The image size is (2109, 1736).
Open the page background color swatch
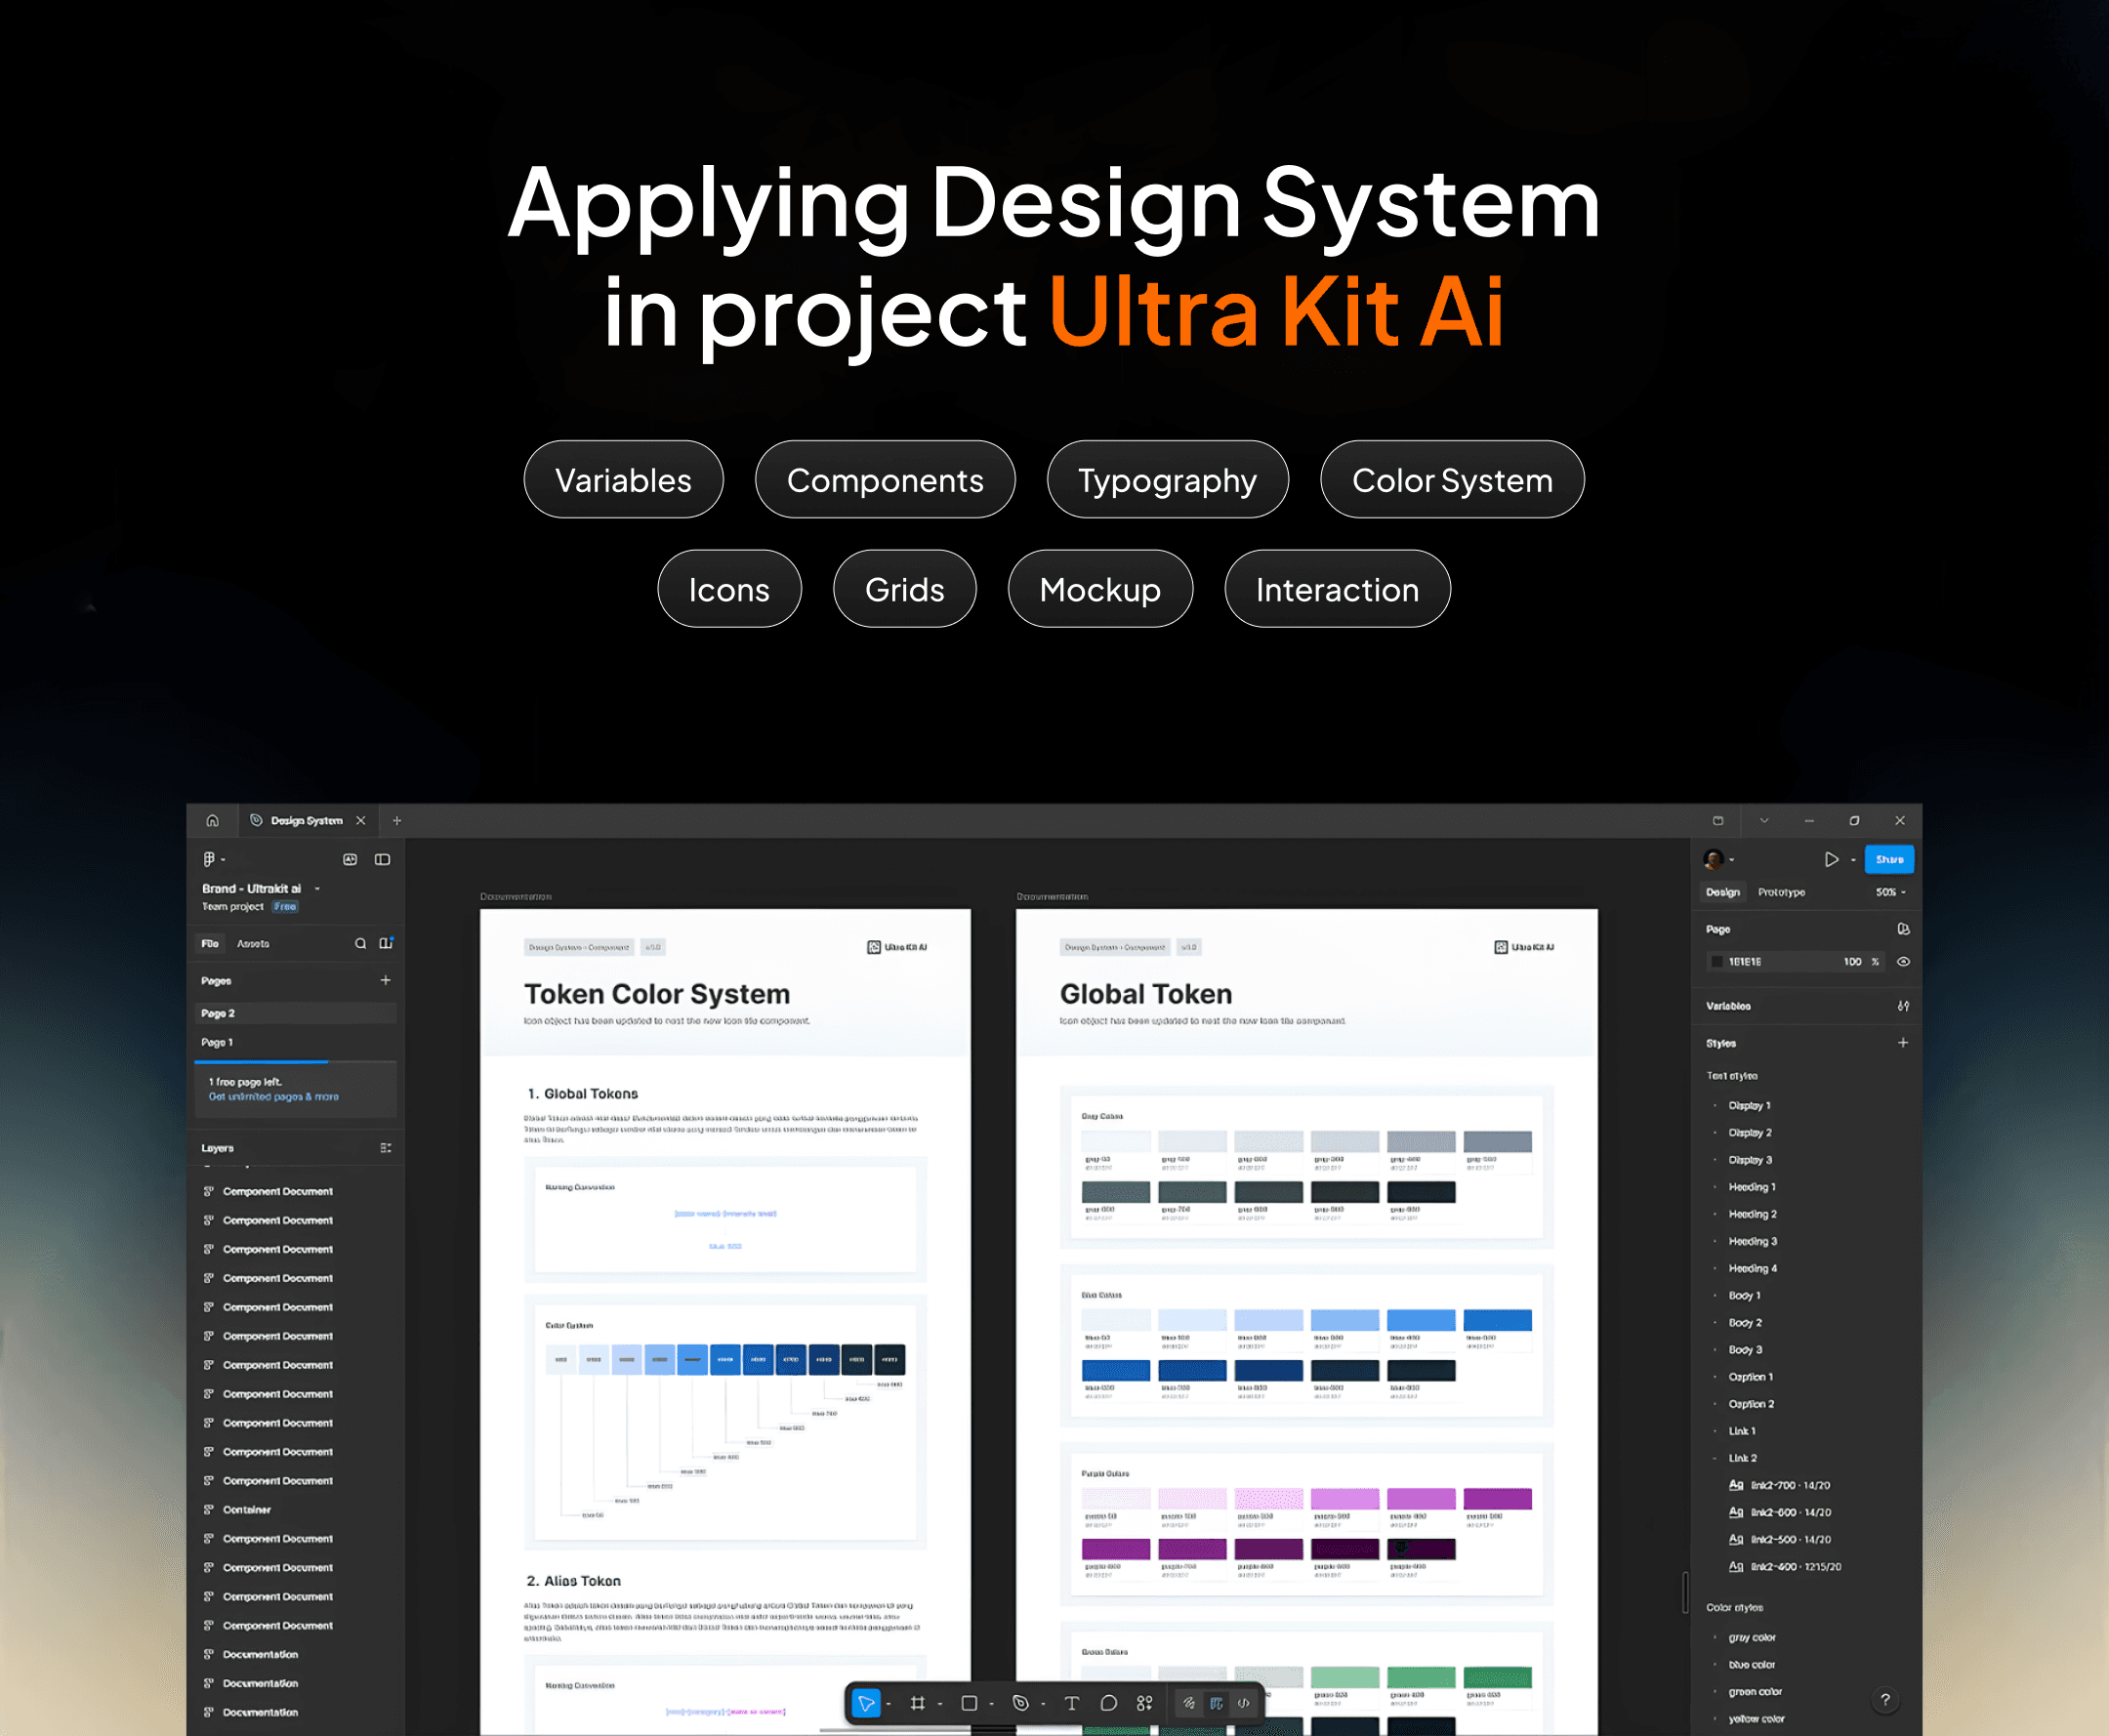pyautogui.click(x=1717, y=962)
